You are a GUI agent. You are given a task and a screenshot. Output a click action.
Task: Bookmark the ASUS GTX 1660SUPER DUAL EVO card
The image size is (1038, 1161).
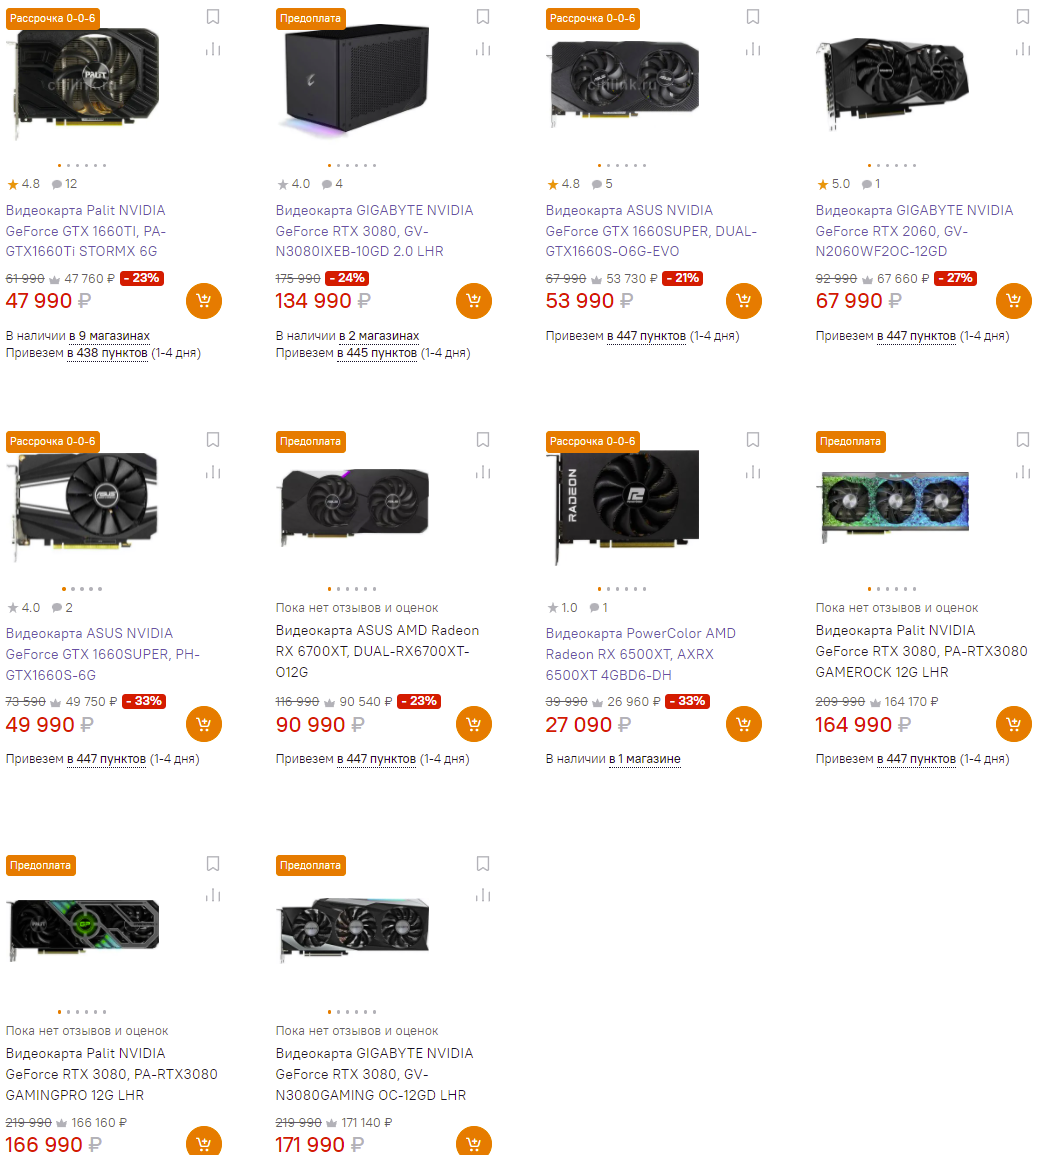pyautogui.click(x=753, y=16)
